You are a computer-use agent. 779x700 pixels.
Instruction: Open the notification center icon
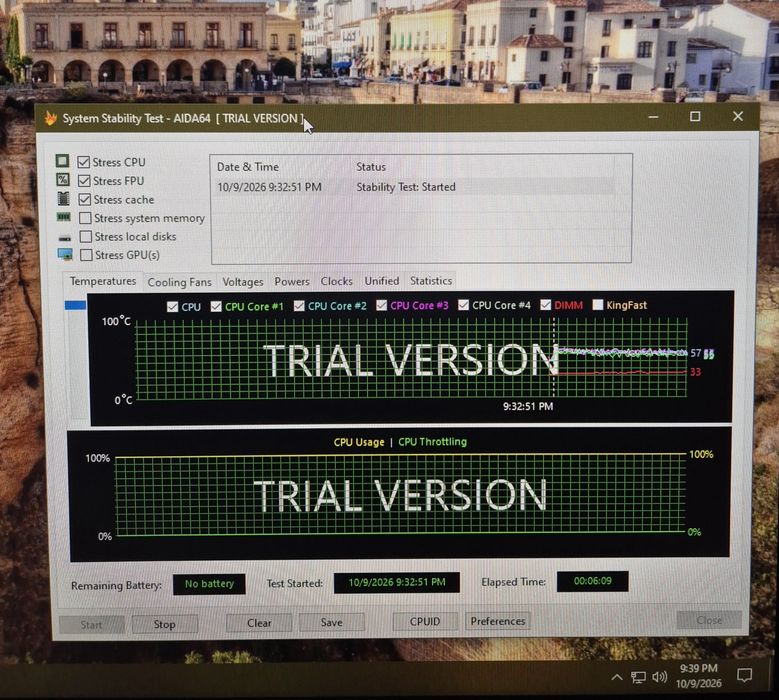744,675
